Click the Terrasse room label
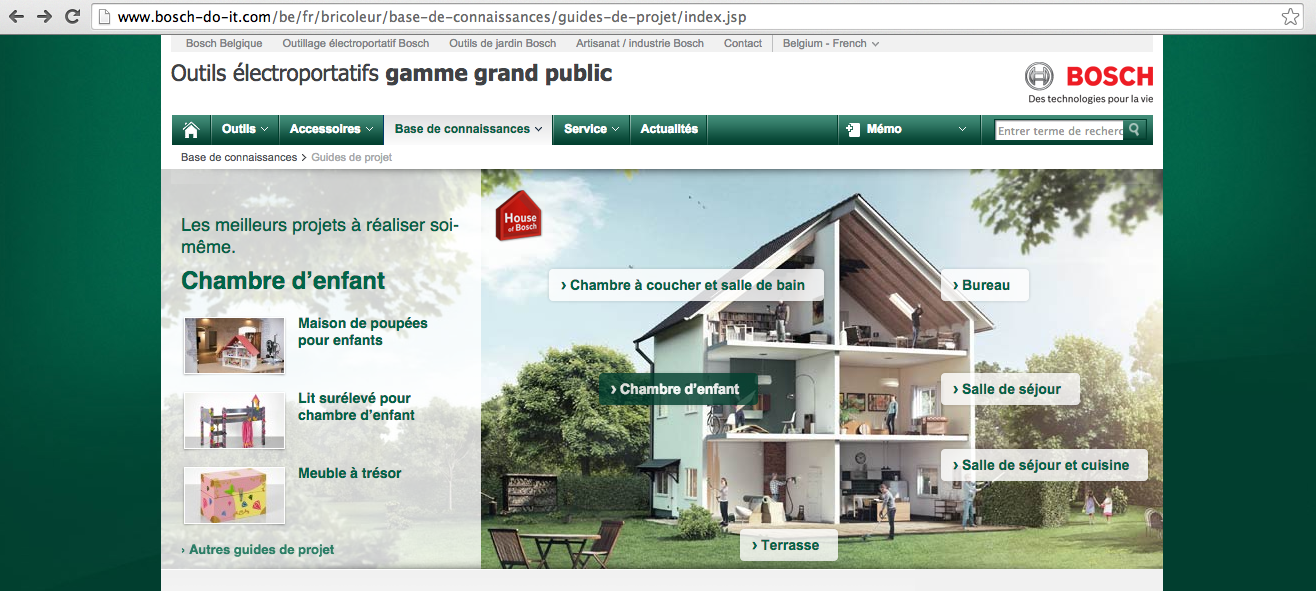This screenshot has width=1316, height=591. 788,545
